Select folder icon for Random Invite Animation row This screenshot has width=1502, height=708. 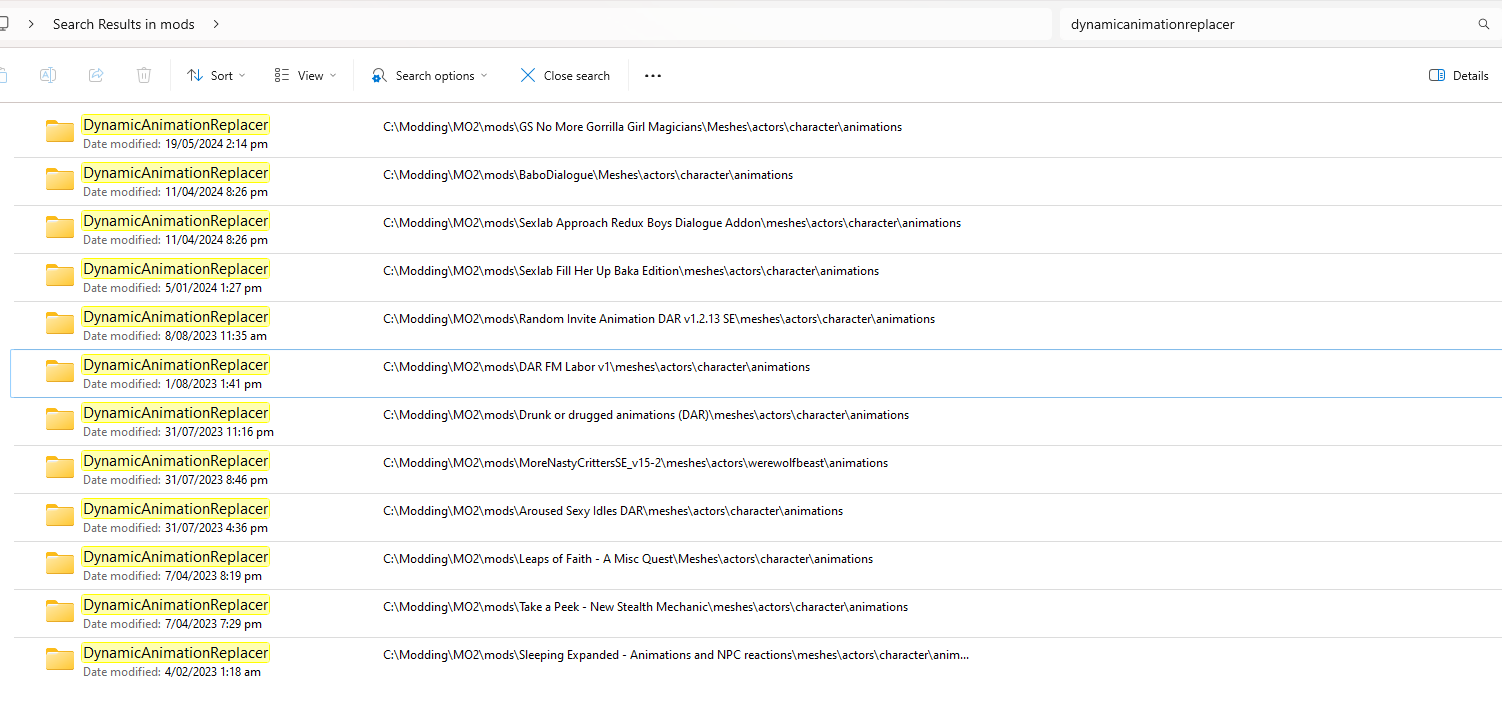60,323
